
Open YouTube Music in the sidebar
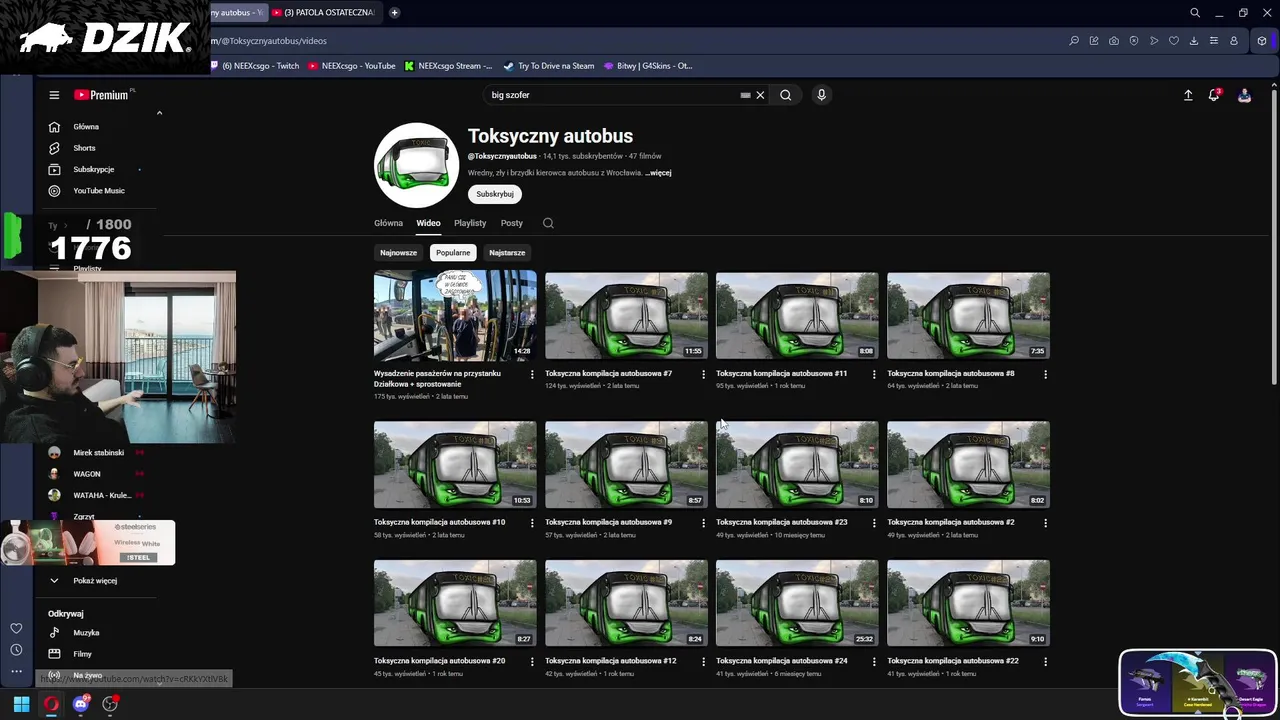(x=98, y=191)
